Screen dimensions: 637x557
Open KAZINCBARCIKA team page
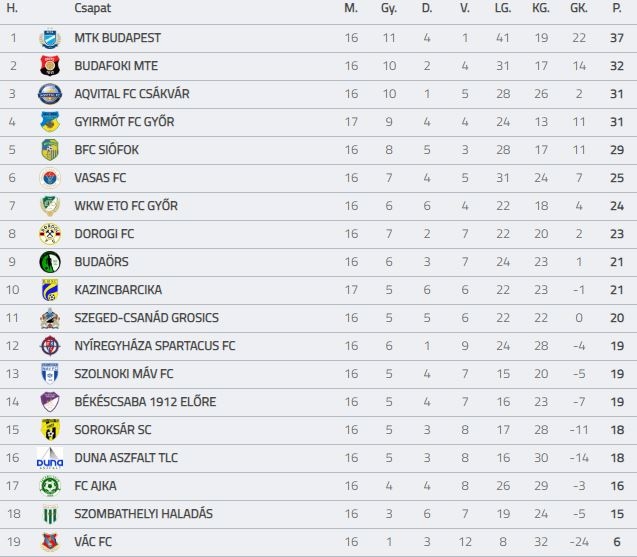[x=118, y=290]
